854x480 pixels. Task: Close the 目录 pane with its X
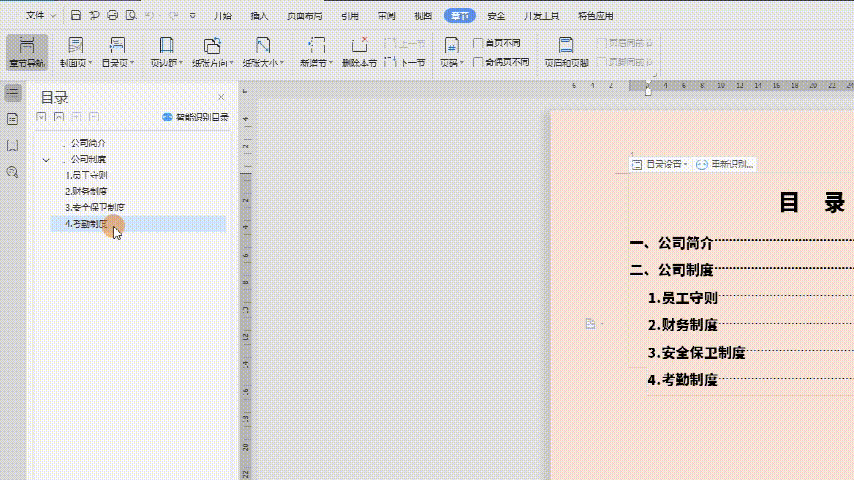[221, 97]
